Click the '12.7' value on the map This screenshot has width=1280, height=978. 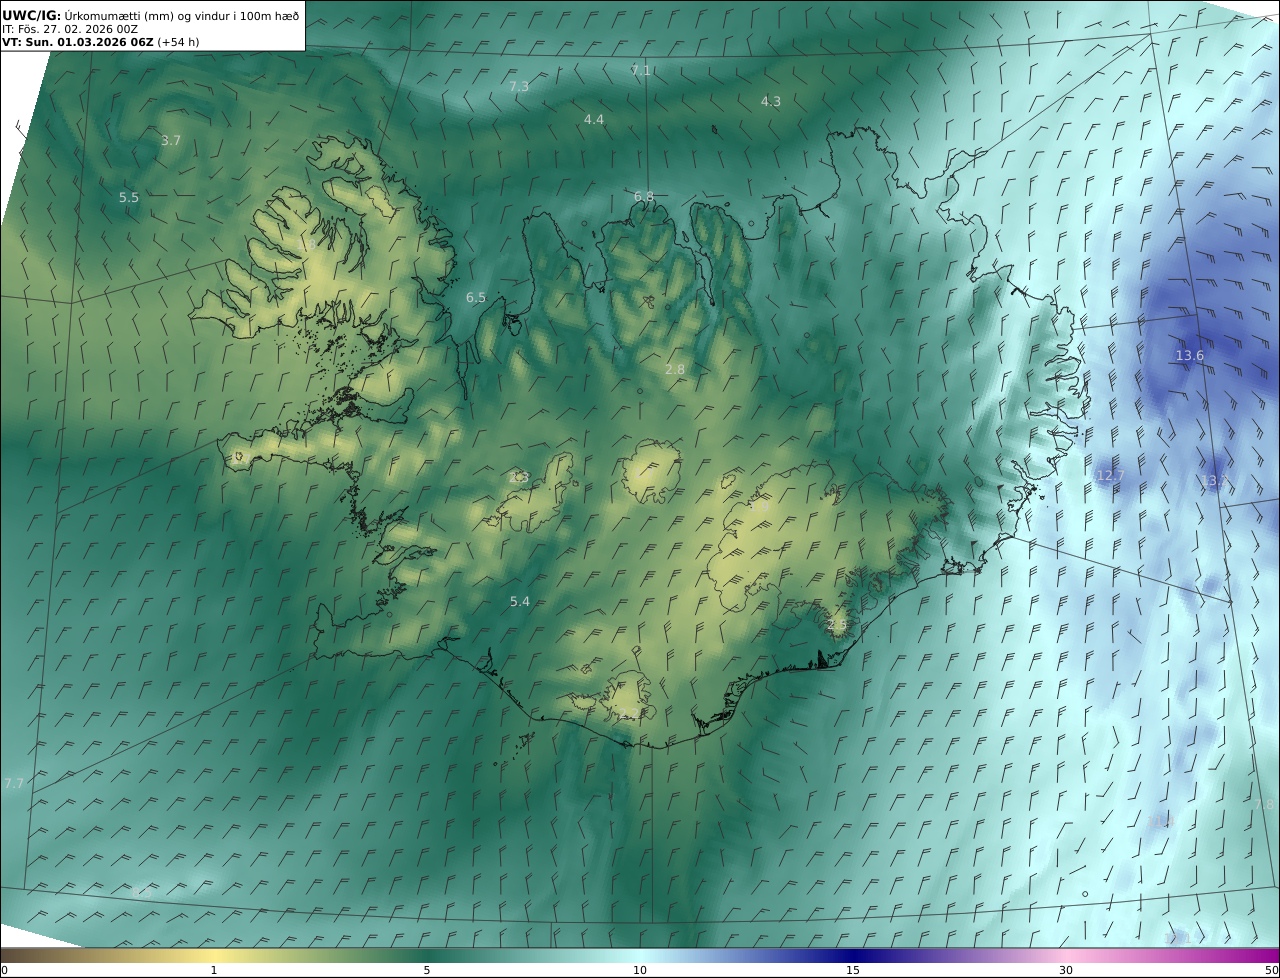(1110, 476)
